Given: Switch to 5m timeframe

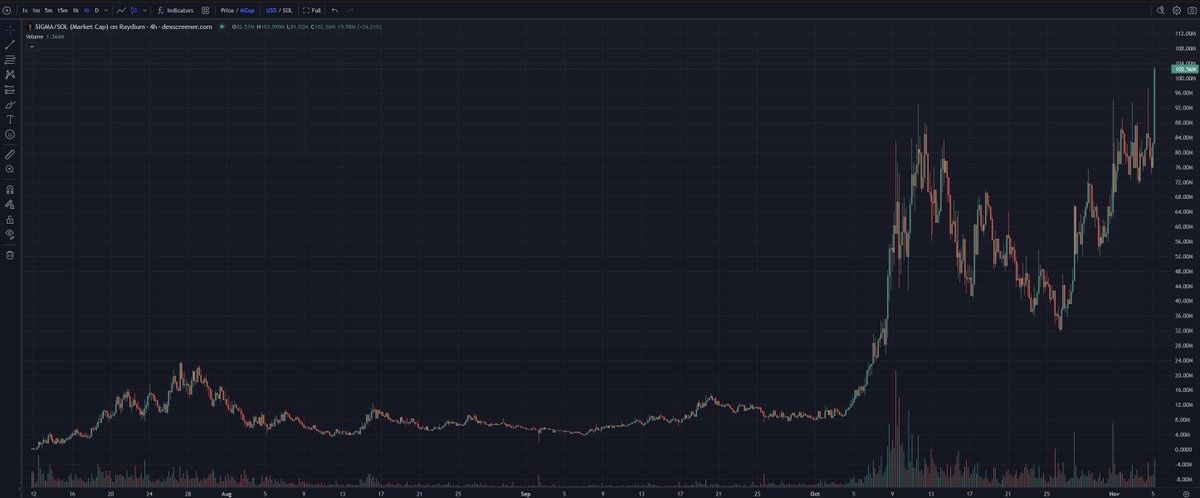Looking at the screenshot, I should coord(48,10).
